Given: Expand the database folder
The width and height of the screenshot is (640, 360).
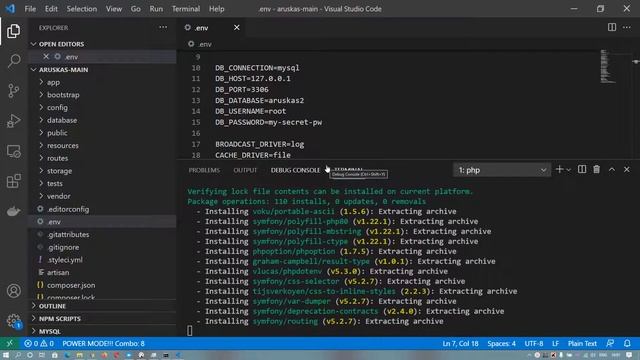Looking at the screenshot, I should pos(102,120).
